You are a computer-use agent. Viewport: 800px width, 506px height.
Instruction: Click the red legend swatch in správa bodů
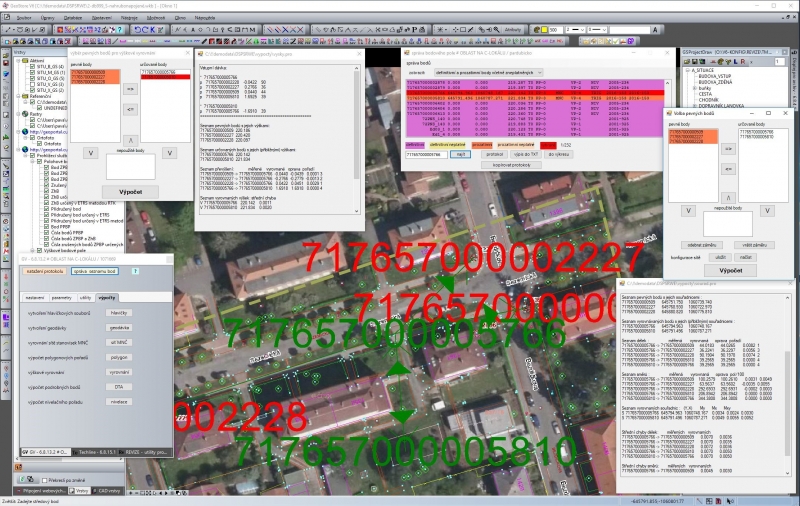pos(548,145)
